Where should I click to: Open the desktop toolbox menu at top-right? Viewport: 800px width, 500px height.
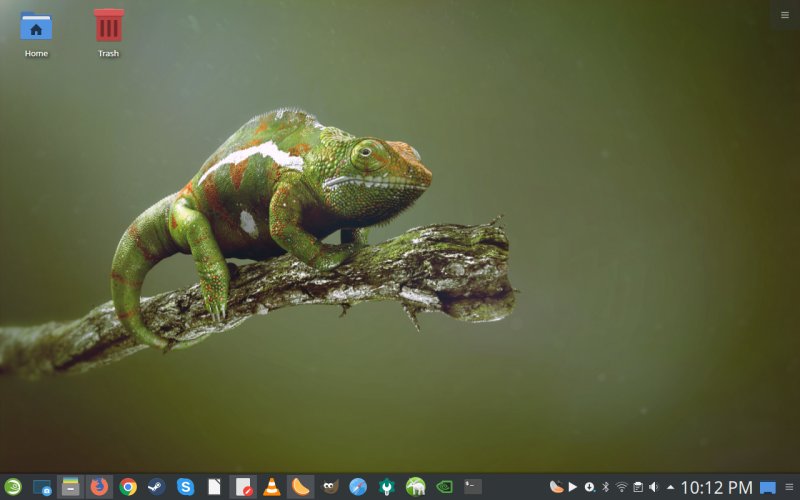[x=784, y=15]
